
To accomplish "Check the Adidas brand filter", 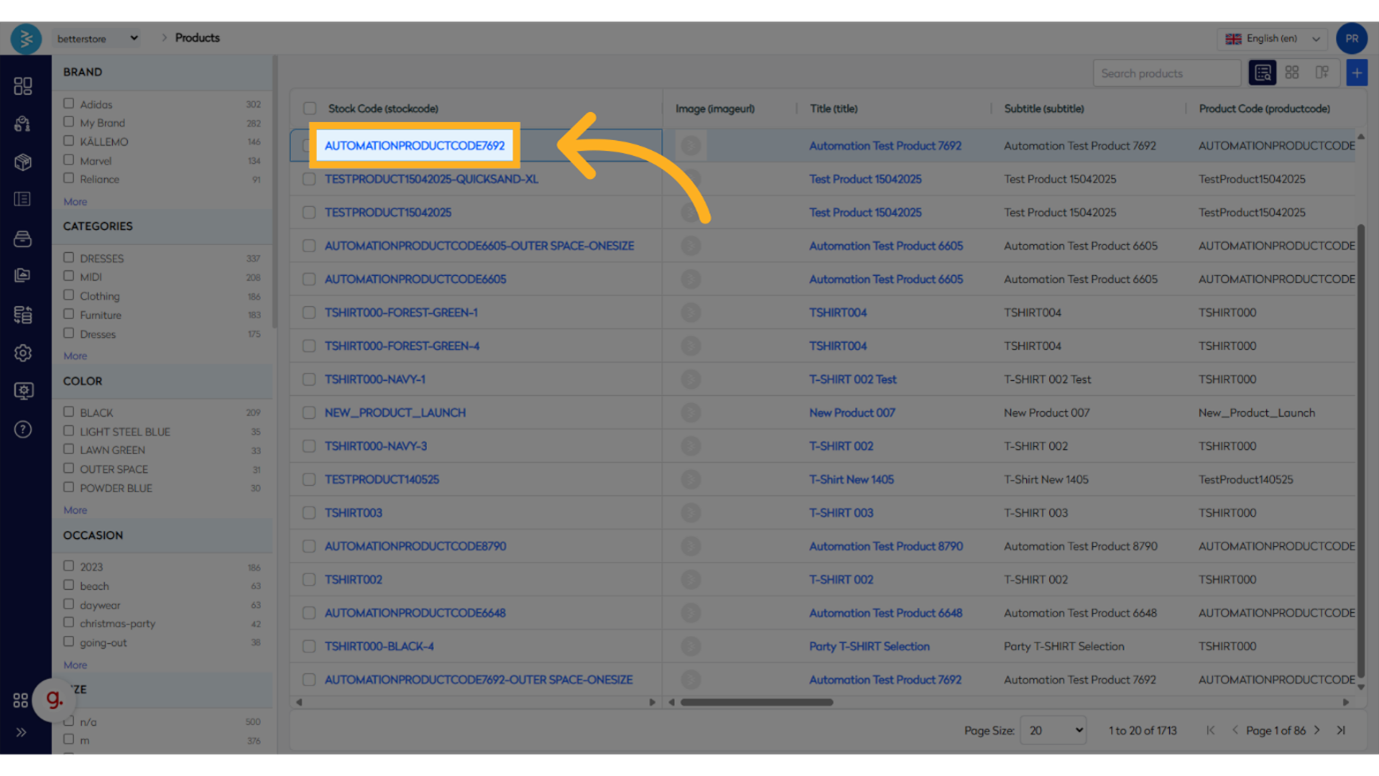I will tap(69, 104).
